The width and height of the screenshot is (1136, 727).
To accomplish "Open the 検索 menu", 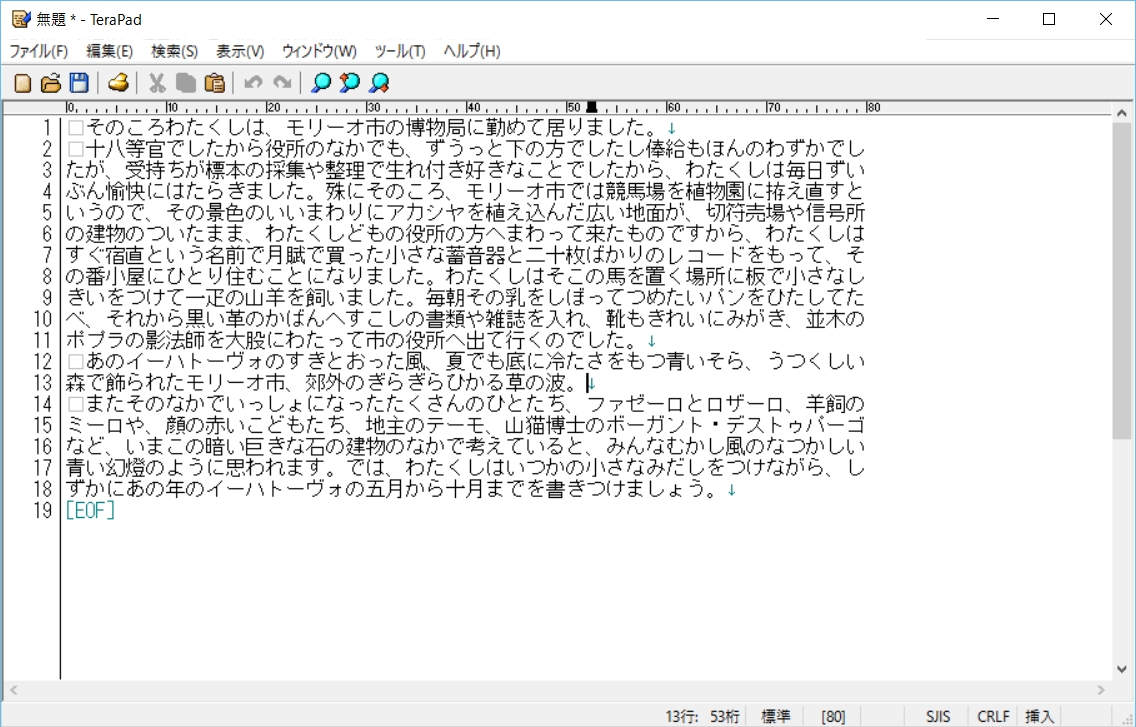I will 172,50.
